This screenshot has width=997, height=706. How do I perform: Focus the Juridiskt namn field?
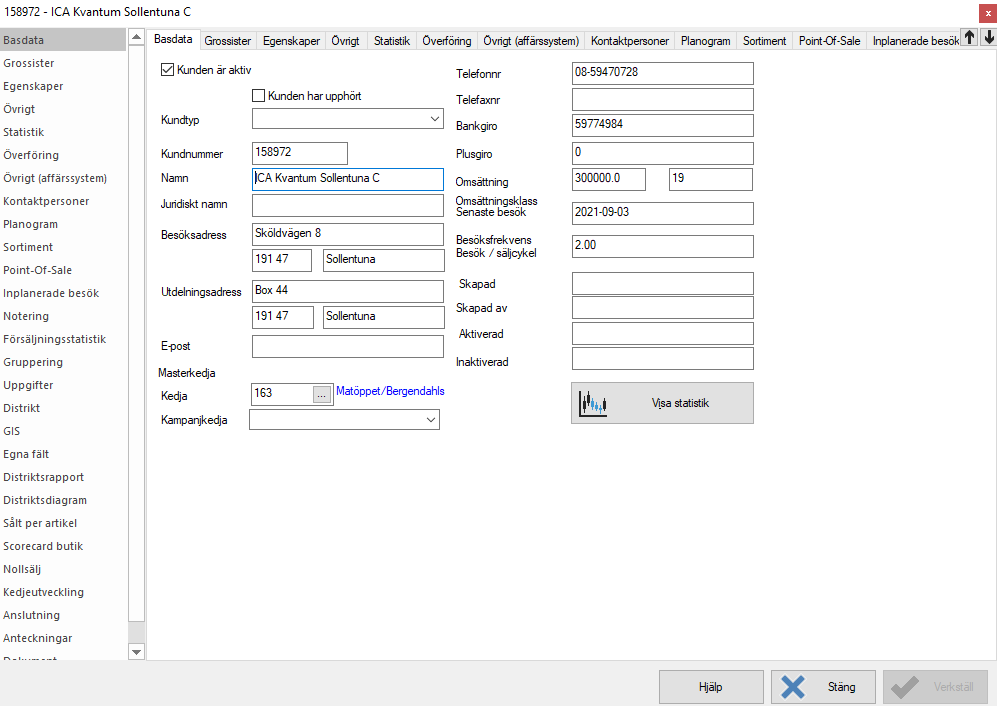pos(348,205)
